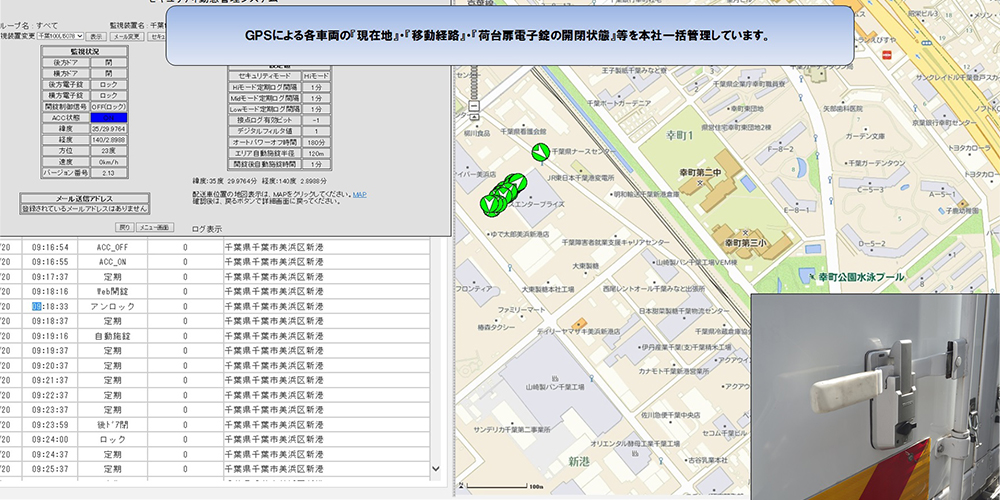Click the ファミリーマート map label
This screenshot has width=1000, height=500.
tap(521, 309)
